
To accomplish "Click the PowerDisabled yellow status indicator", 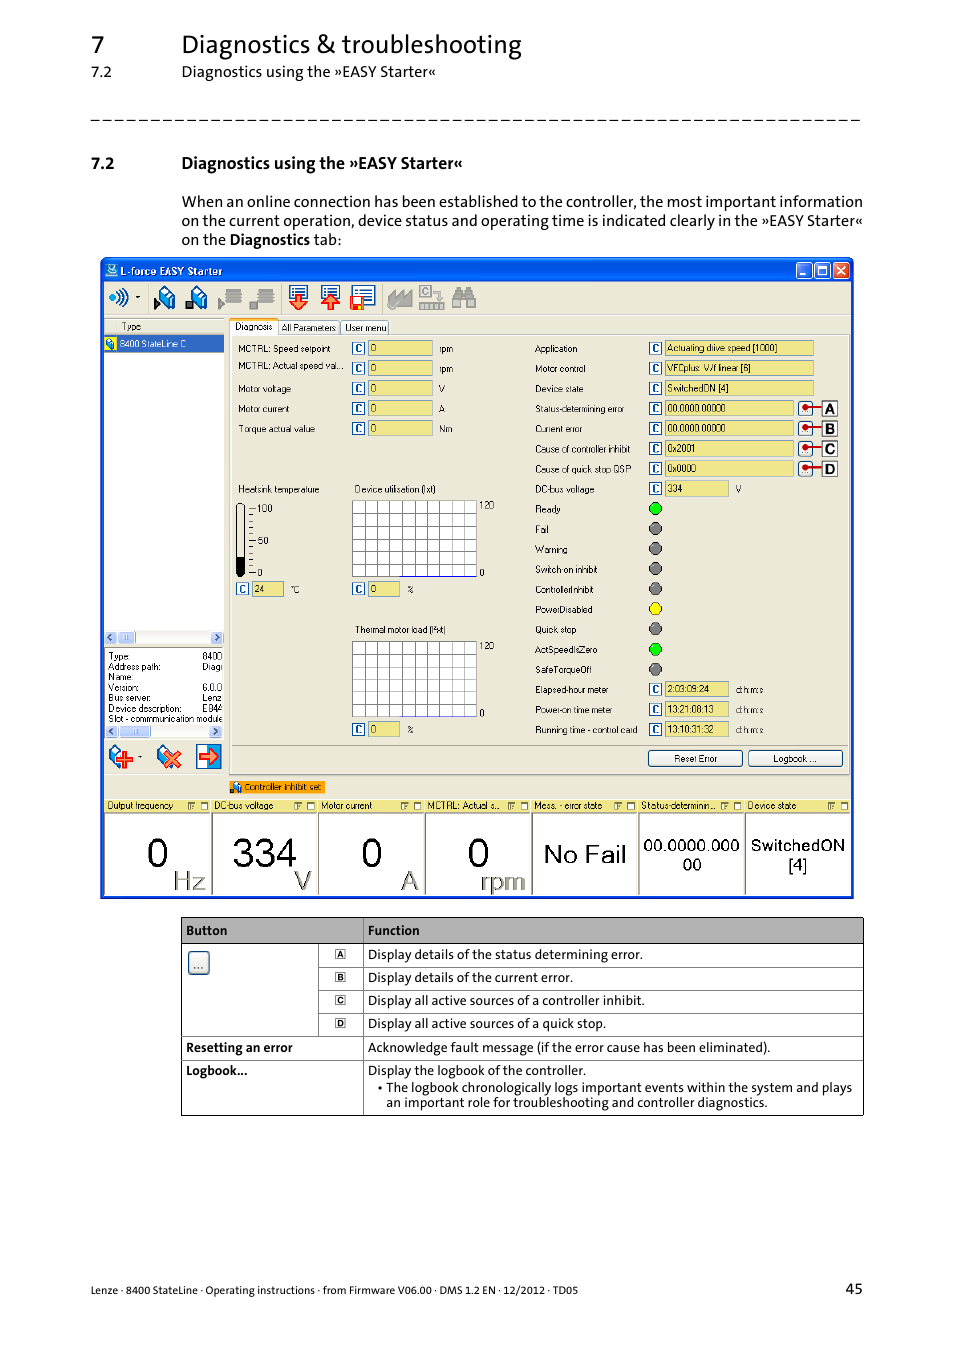I will click(x=655, y=609).
